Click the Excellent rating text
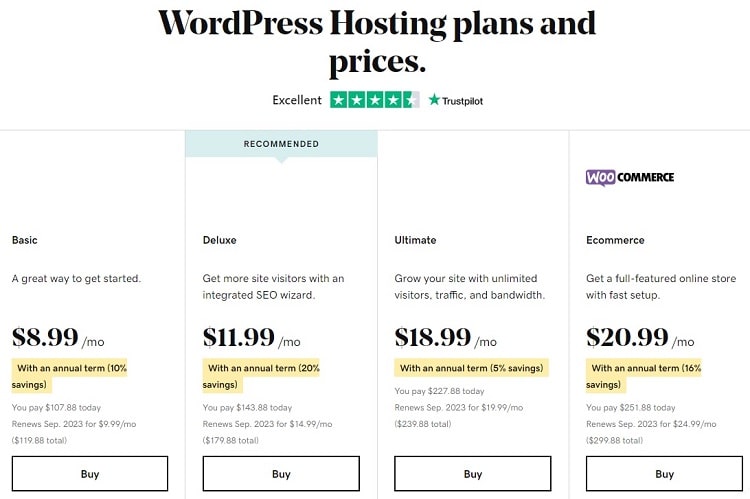This screenshot has width=750, height=499. point(297,100)
